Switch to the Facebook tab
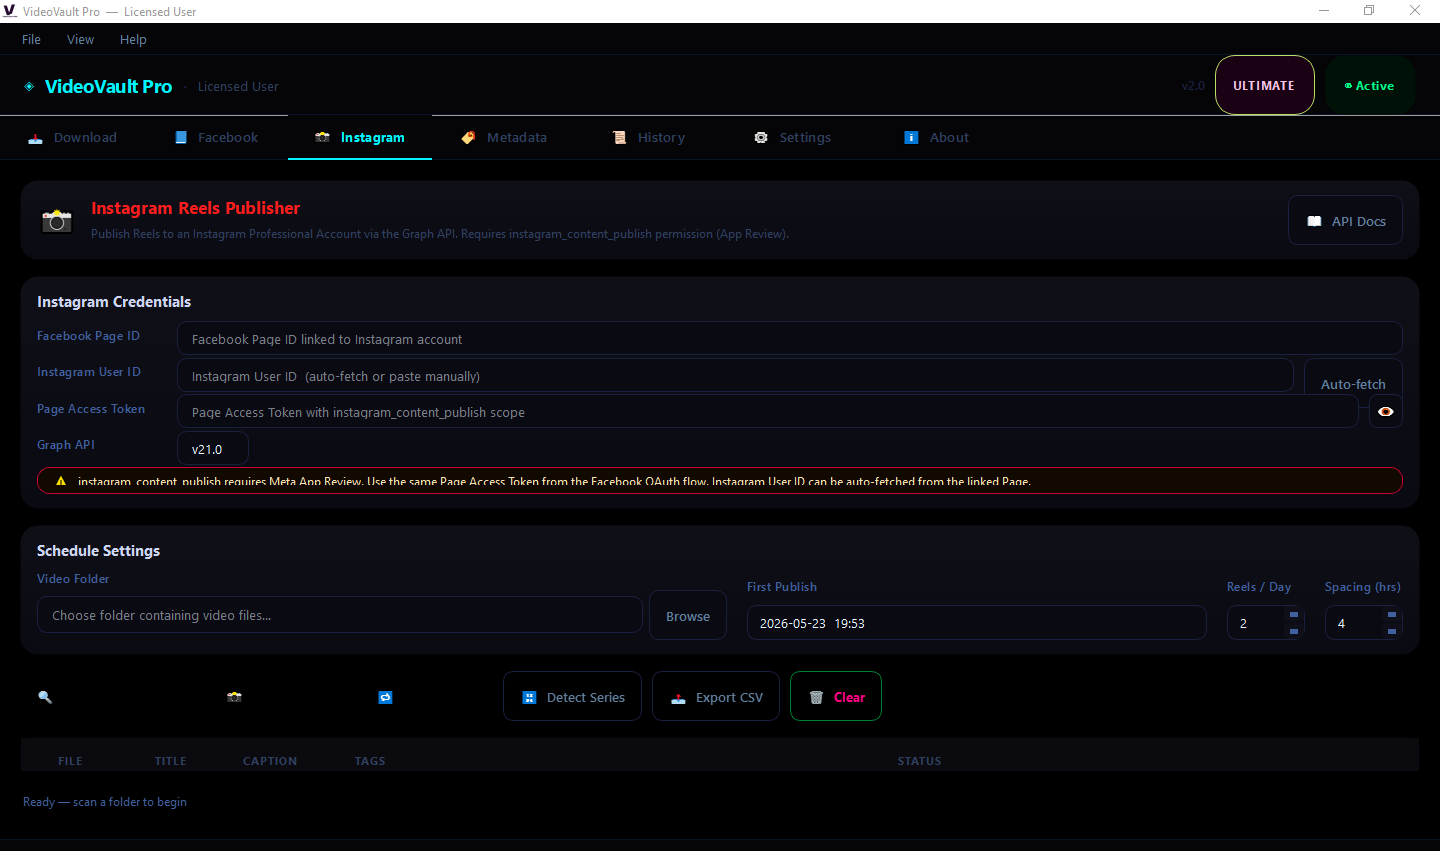This screenshot has height=851, width=1440. pyautogui.click(x=216, y=138)
